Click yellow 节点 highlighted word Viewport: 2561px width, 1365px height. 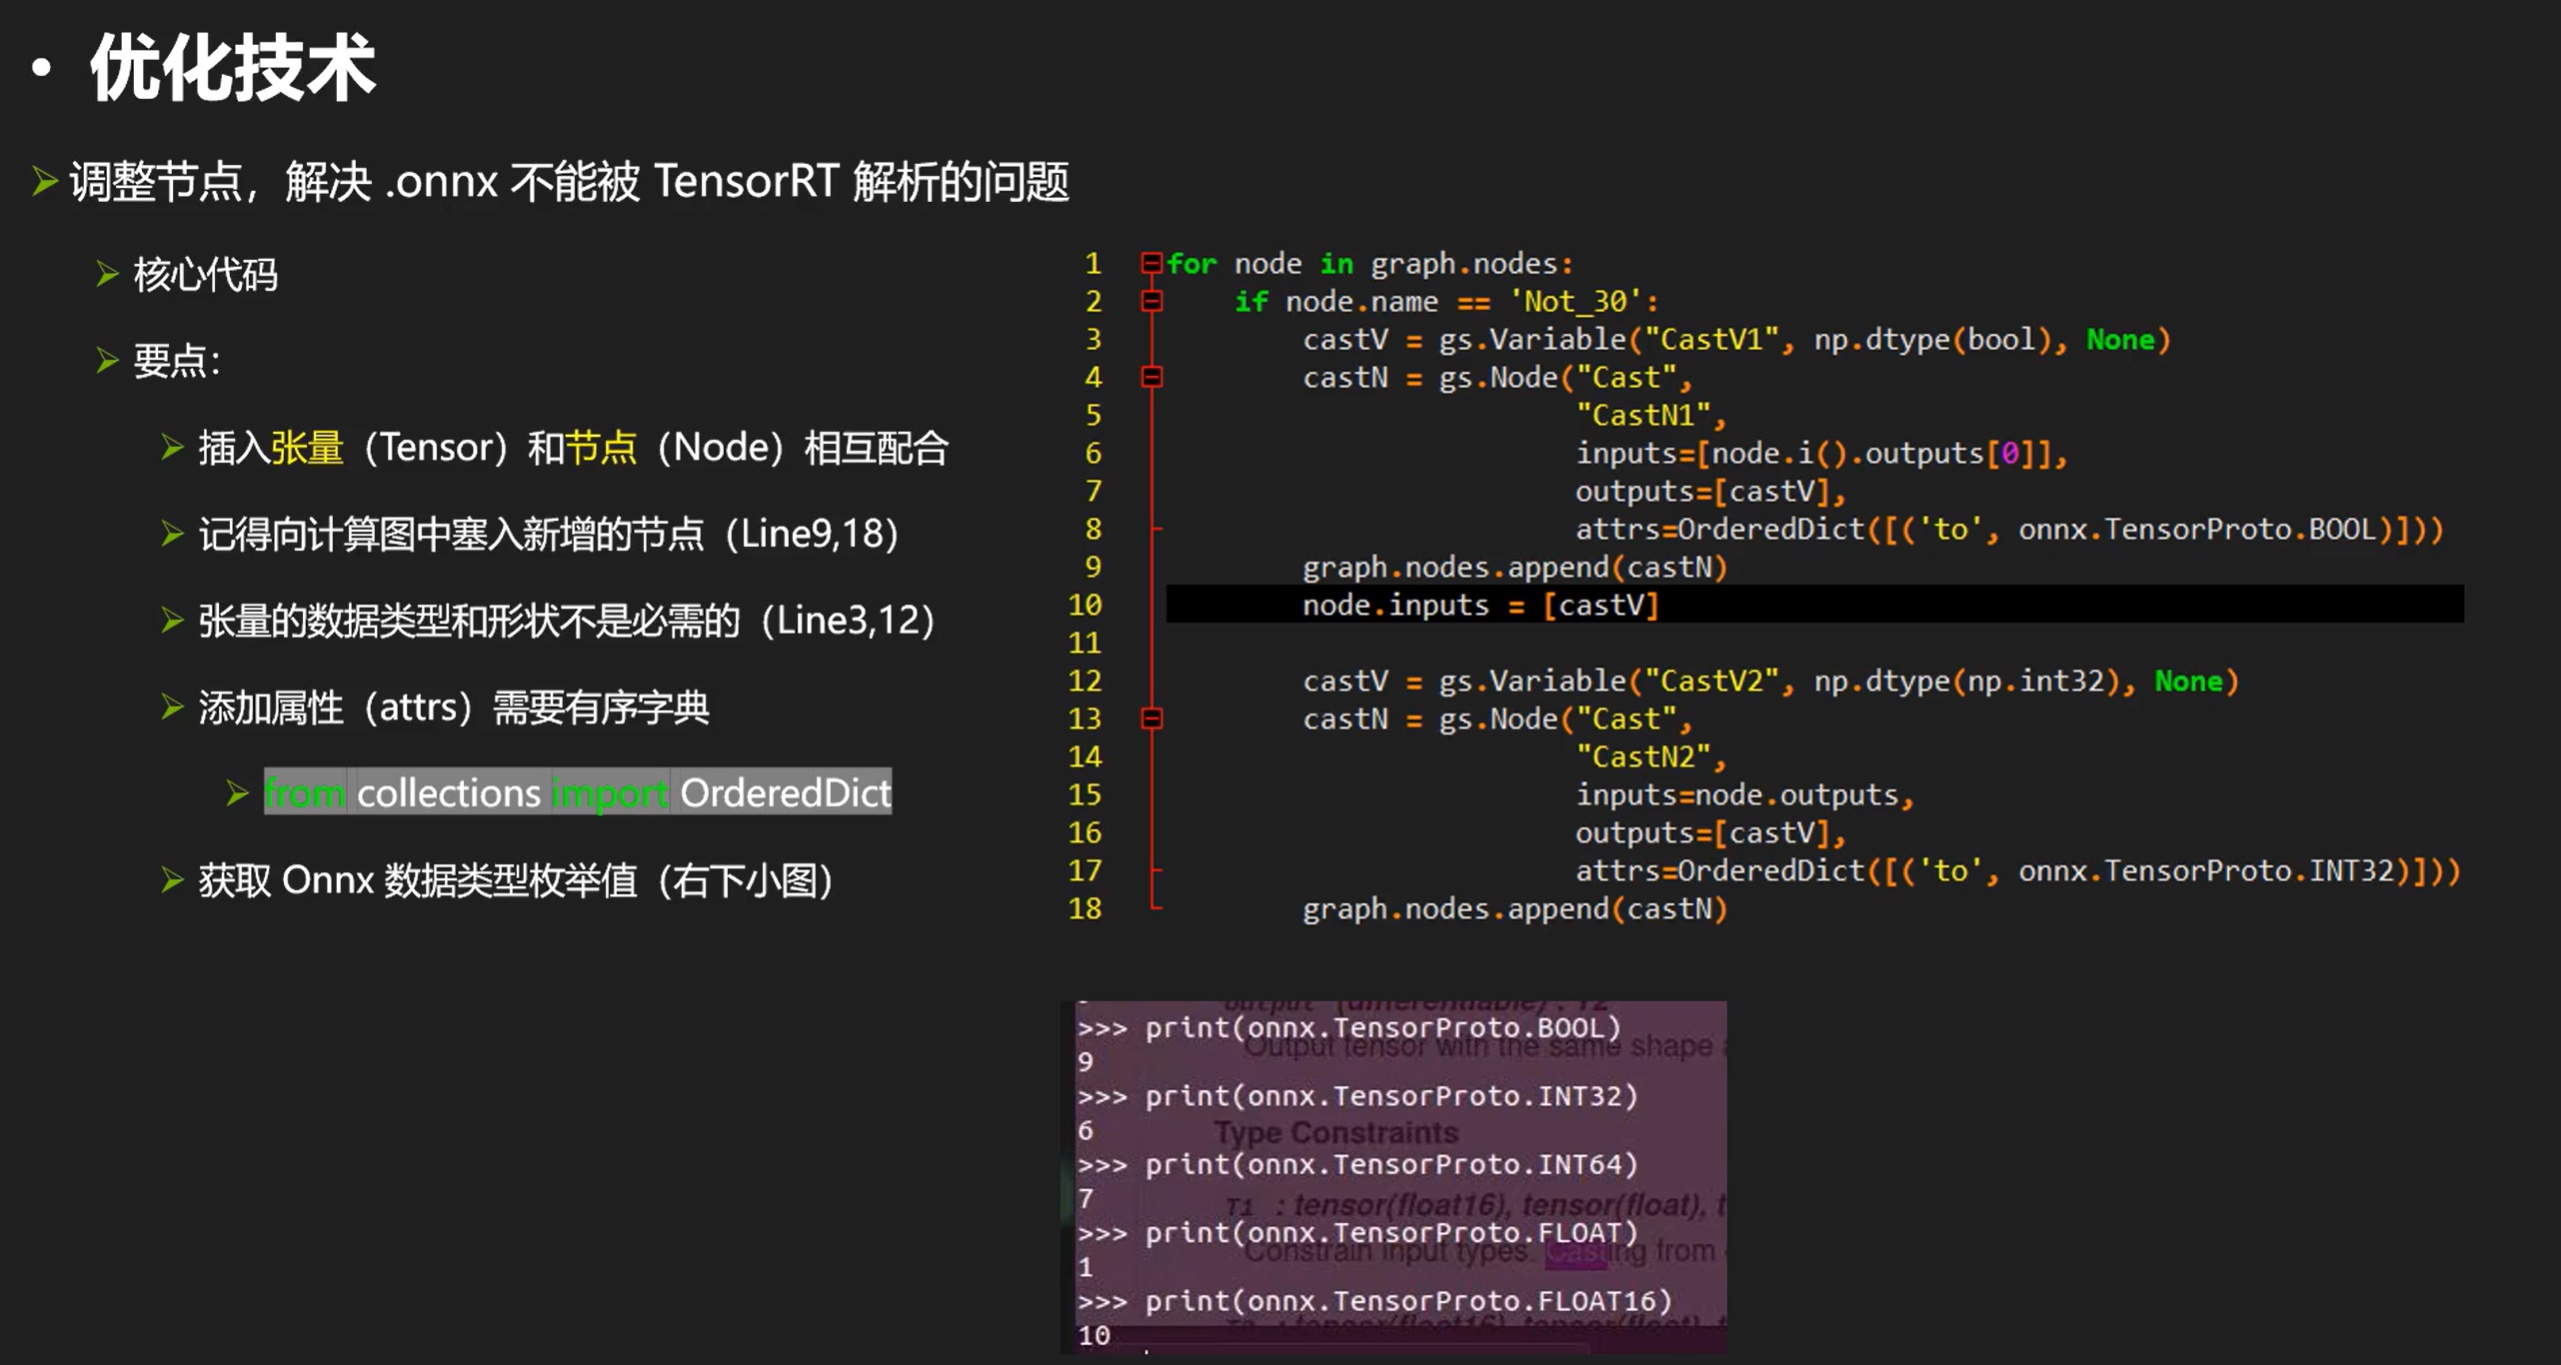(x=601, y=447)
